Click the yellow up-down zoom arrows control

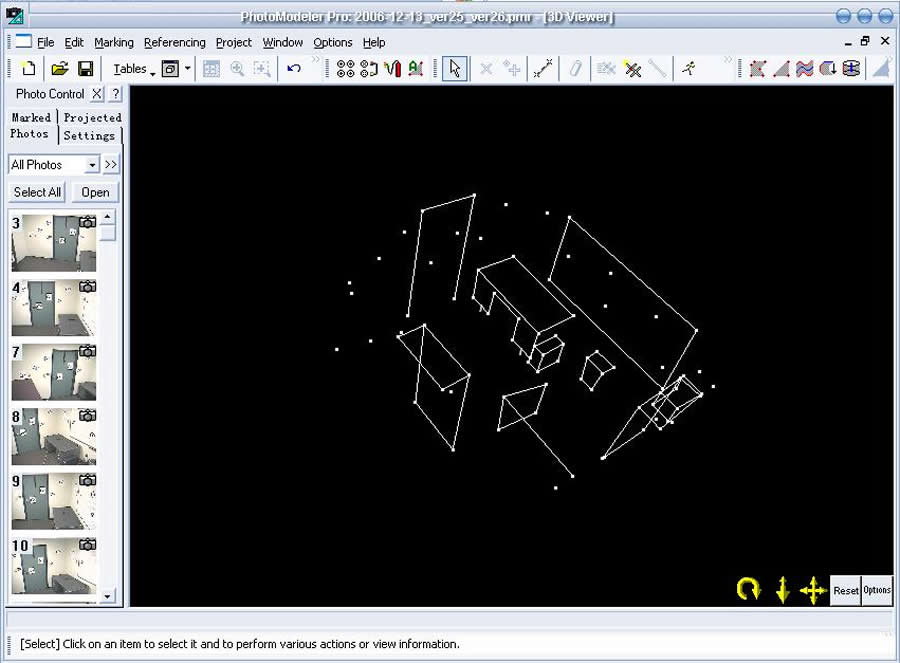782,590
